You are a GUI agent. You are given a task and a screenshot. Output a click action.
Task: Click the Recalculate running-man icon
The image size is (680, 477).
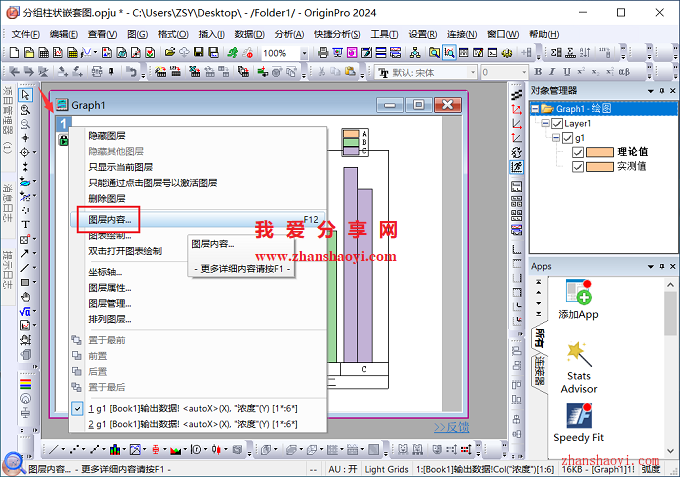[233, 52]
